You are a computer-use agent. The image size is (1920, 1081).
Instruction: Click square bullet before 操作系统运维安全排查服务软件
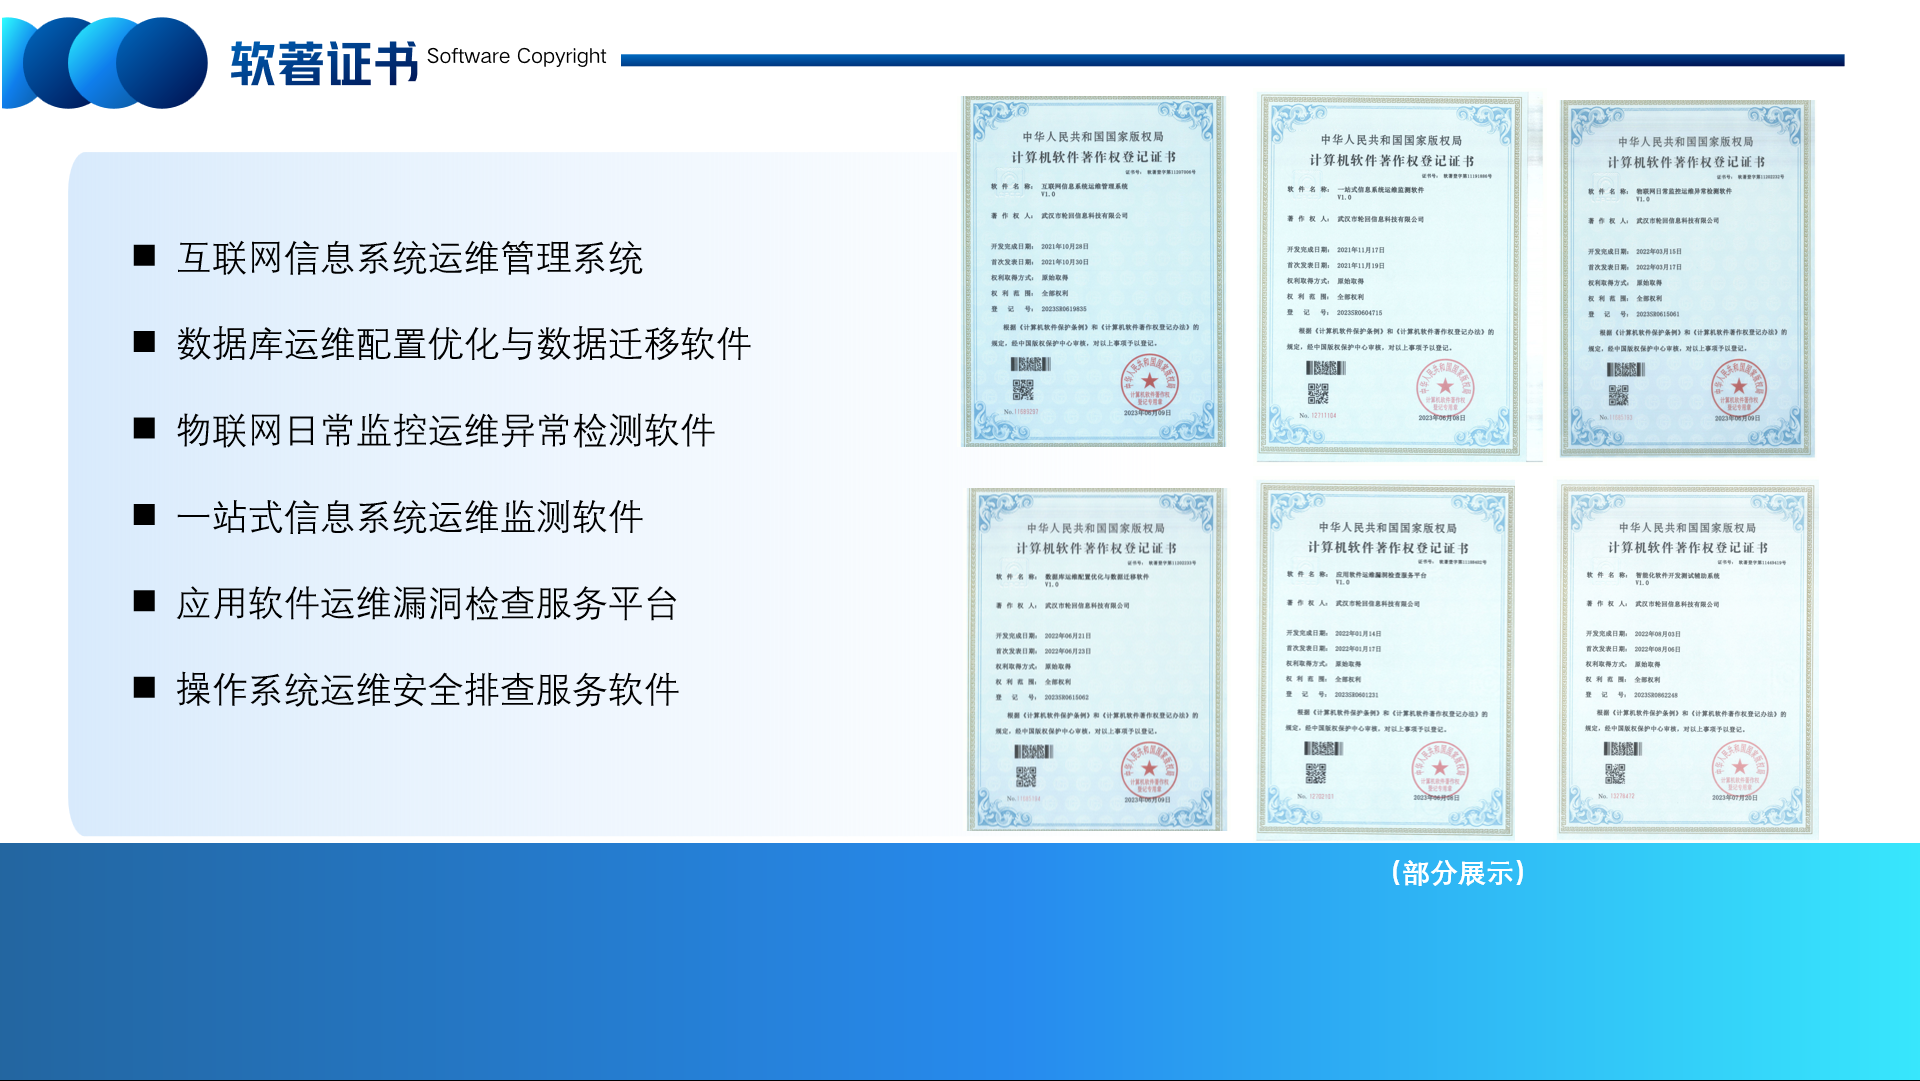coord(145,688)
